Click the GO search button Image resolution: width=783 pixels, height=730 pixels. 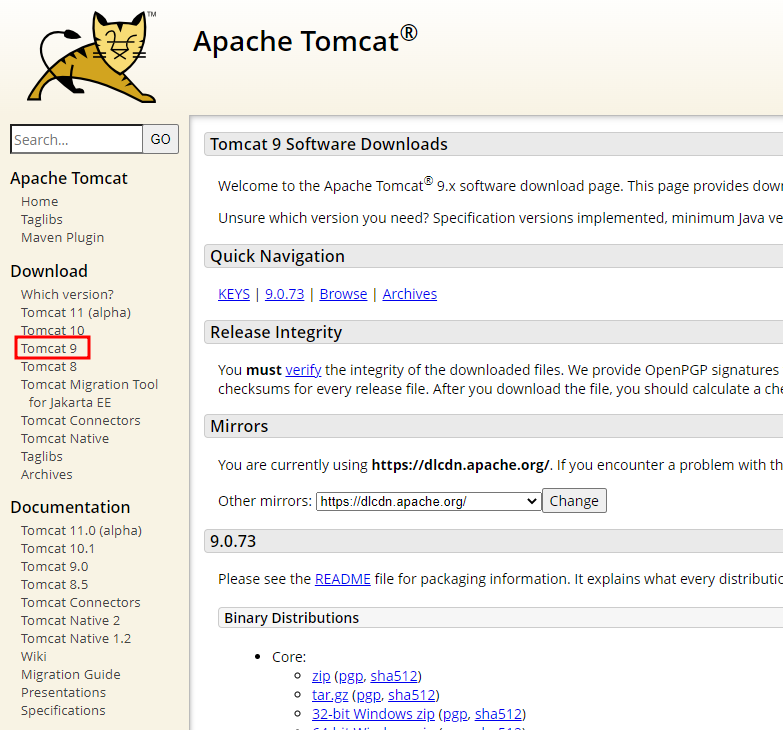[160, 139]
